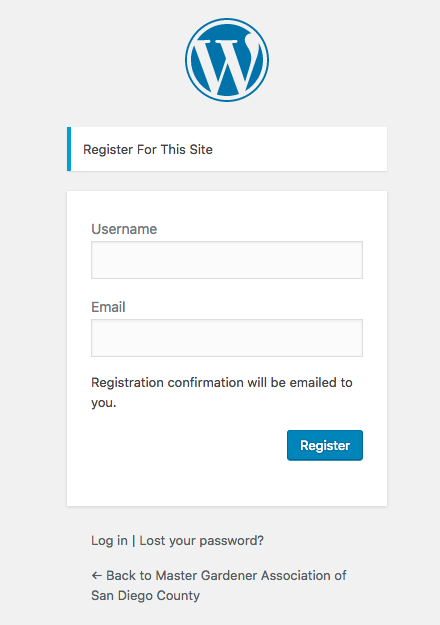Go back to Master Gardener Association site
Screen dimensions: 440x625
(219, 585)
